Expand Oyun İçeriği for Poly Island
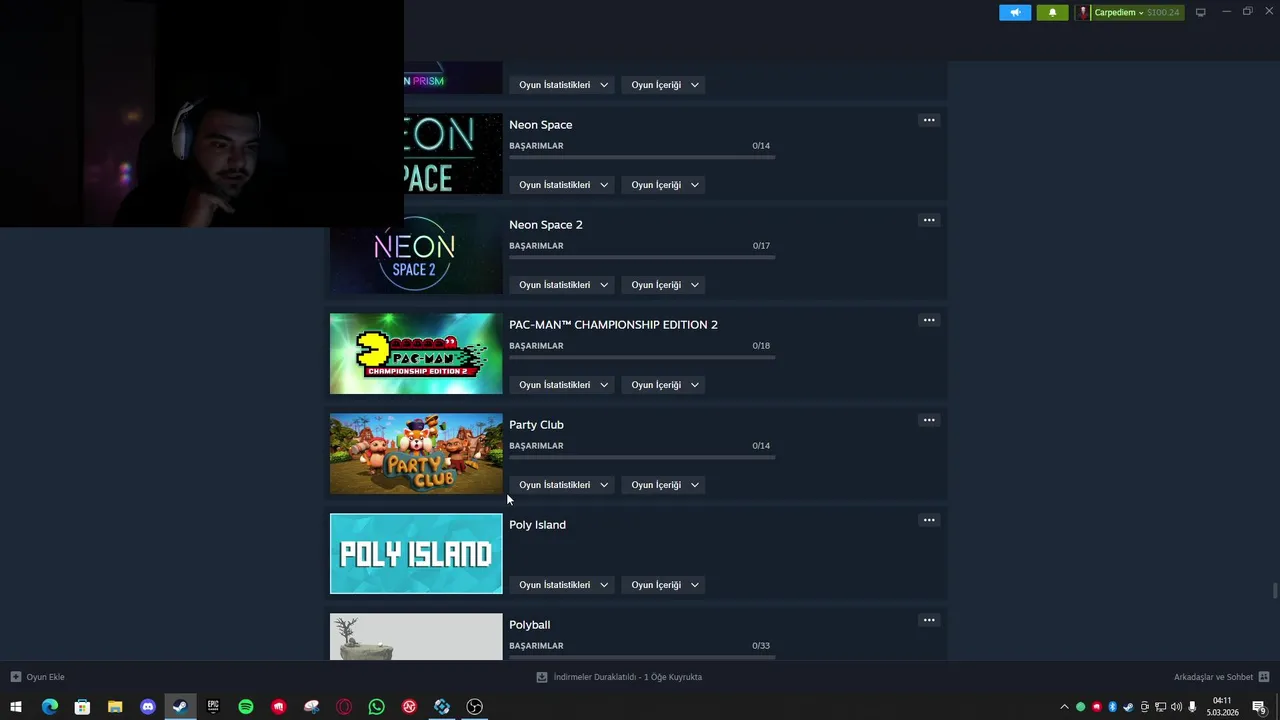This screenshot has height=720, width=1280. click(x=664, y=585)
